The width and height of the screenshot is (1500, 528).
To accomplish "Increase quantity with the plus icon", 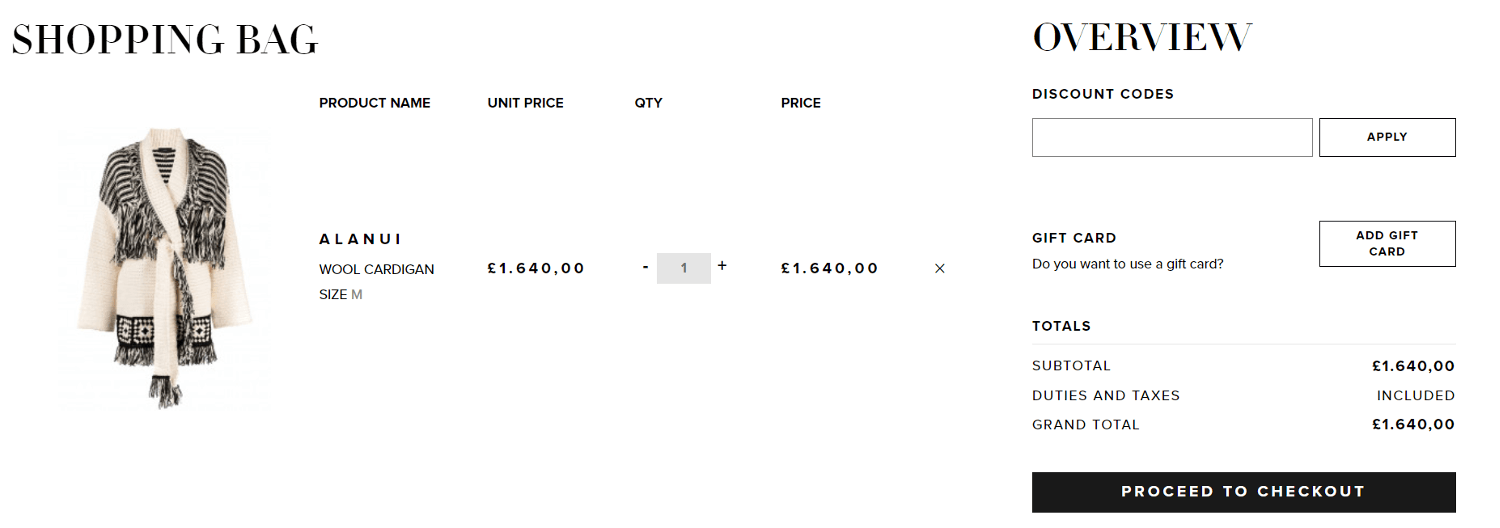I will pyautogui.click(x=722, y=266).
